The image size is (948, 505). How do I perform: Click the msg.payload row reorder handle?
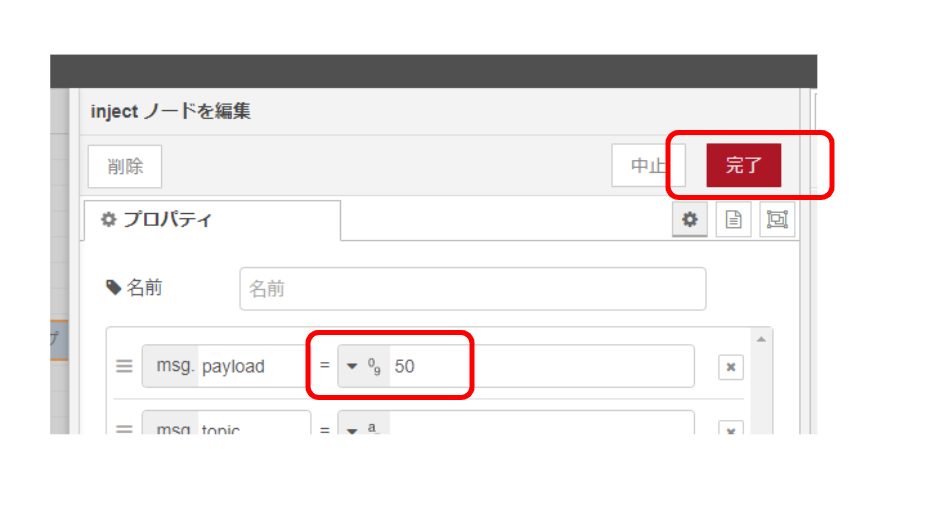pyautogui.click(x=124, y=367)
